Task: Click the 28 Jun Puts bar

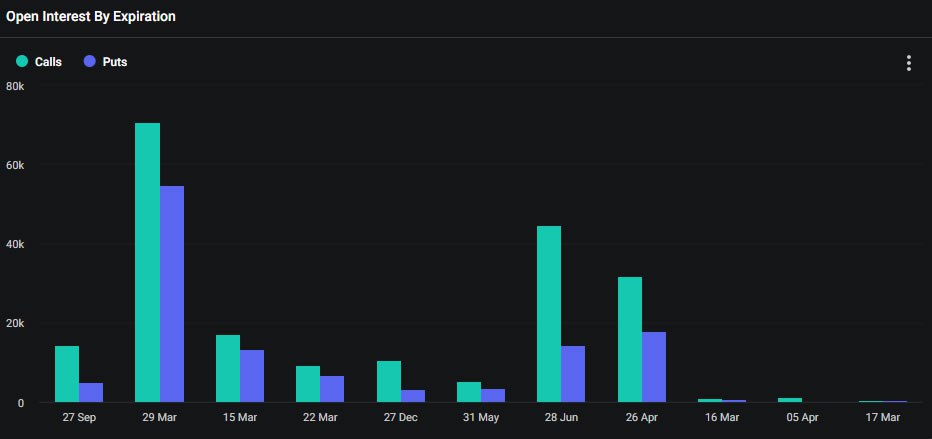Action: coord(573,374)
